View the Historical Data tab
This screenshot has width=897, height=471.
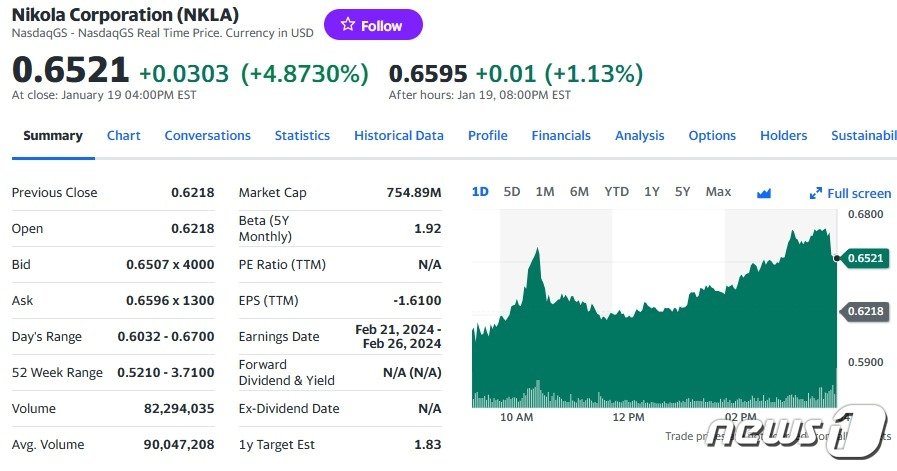point(398,136)
